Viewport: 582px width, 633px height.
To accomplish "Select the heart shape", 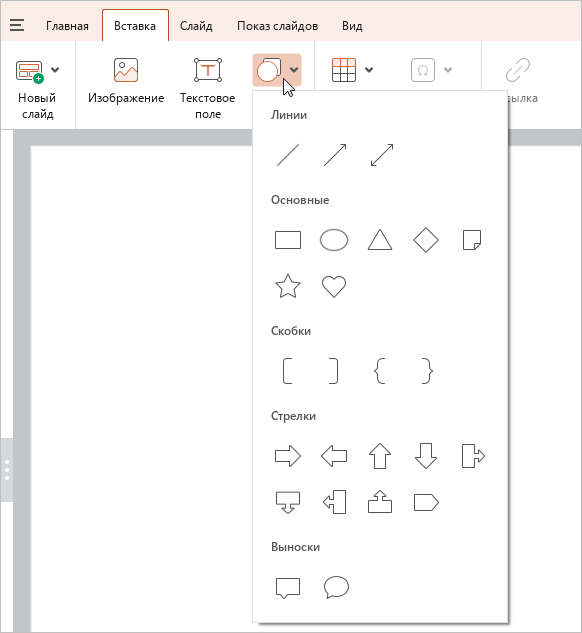I will (x=334, y=287).
